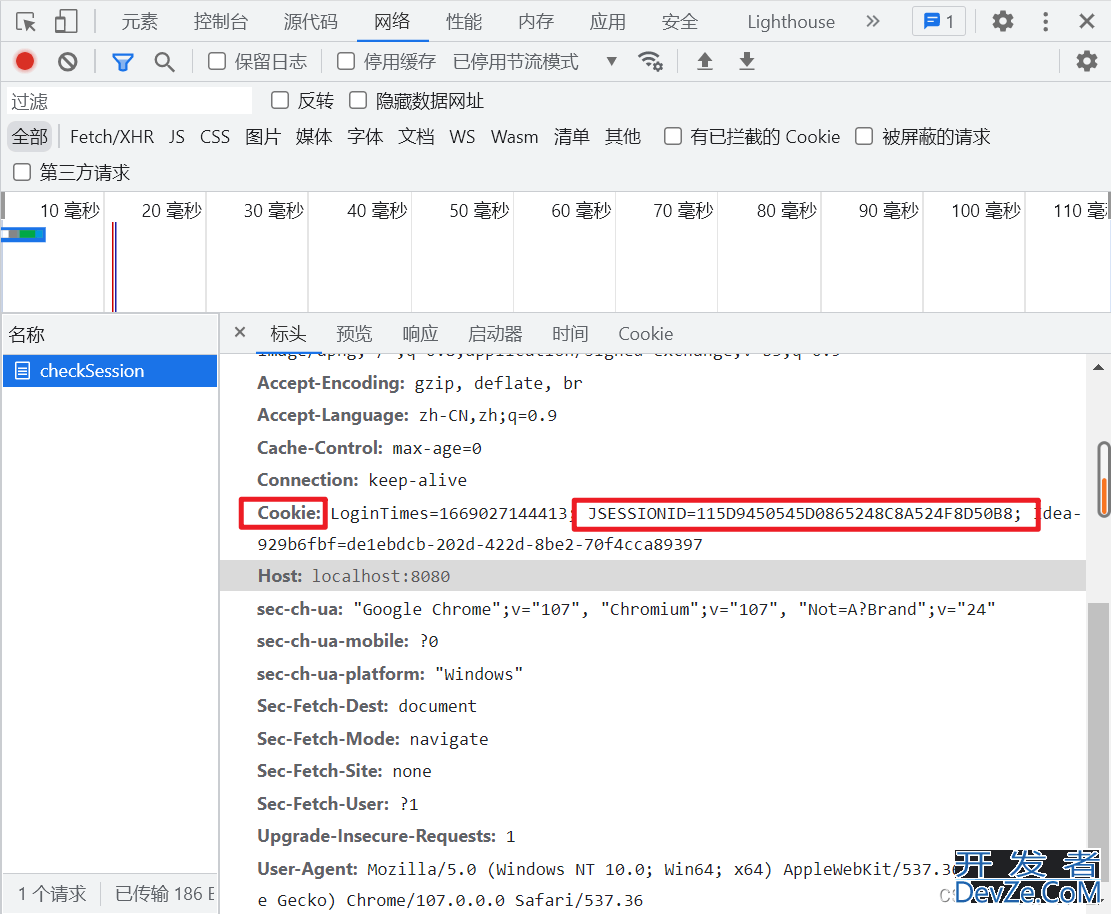Click the import HAR upload arrow icon
1111x914 pixels.
704,62
